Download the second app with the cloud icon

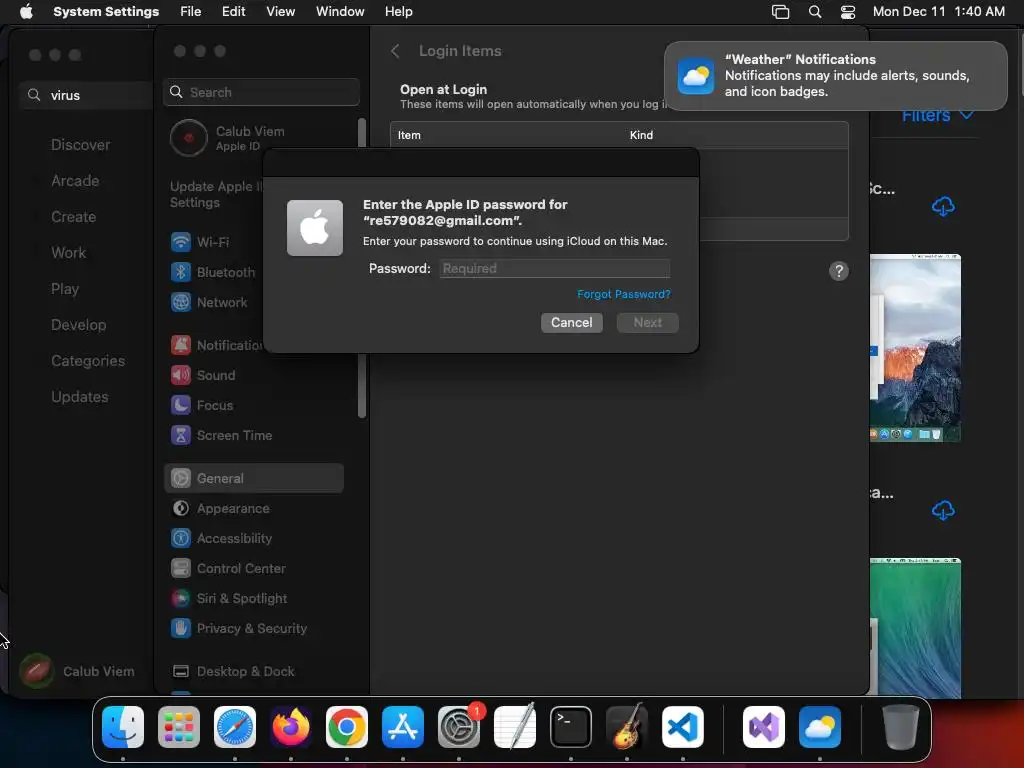(943, 510)
